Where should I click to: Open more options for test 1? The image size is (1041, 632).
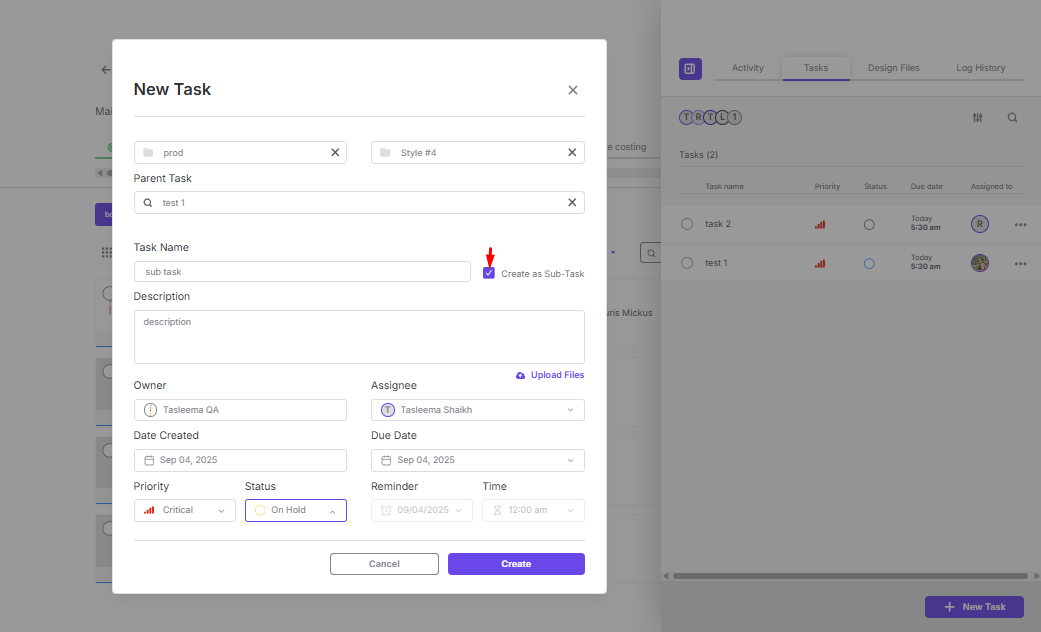point(1020,264)
